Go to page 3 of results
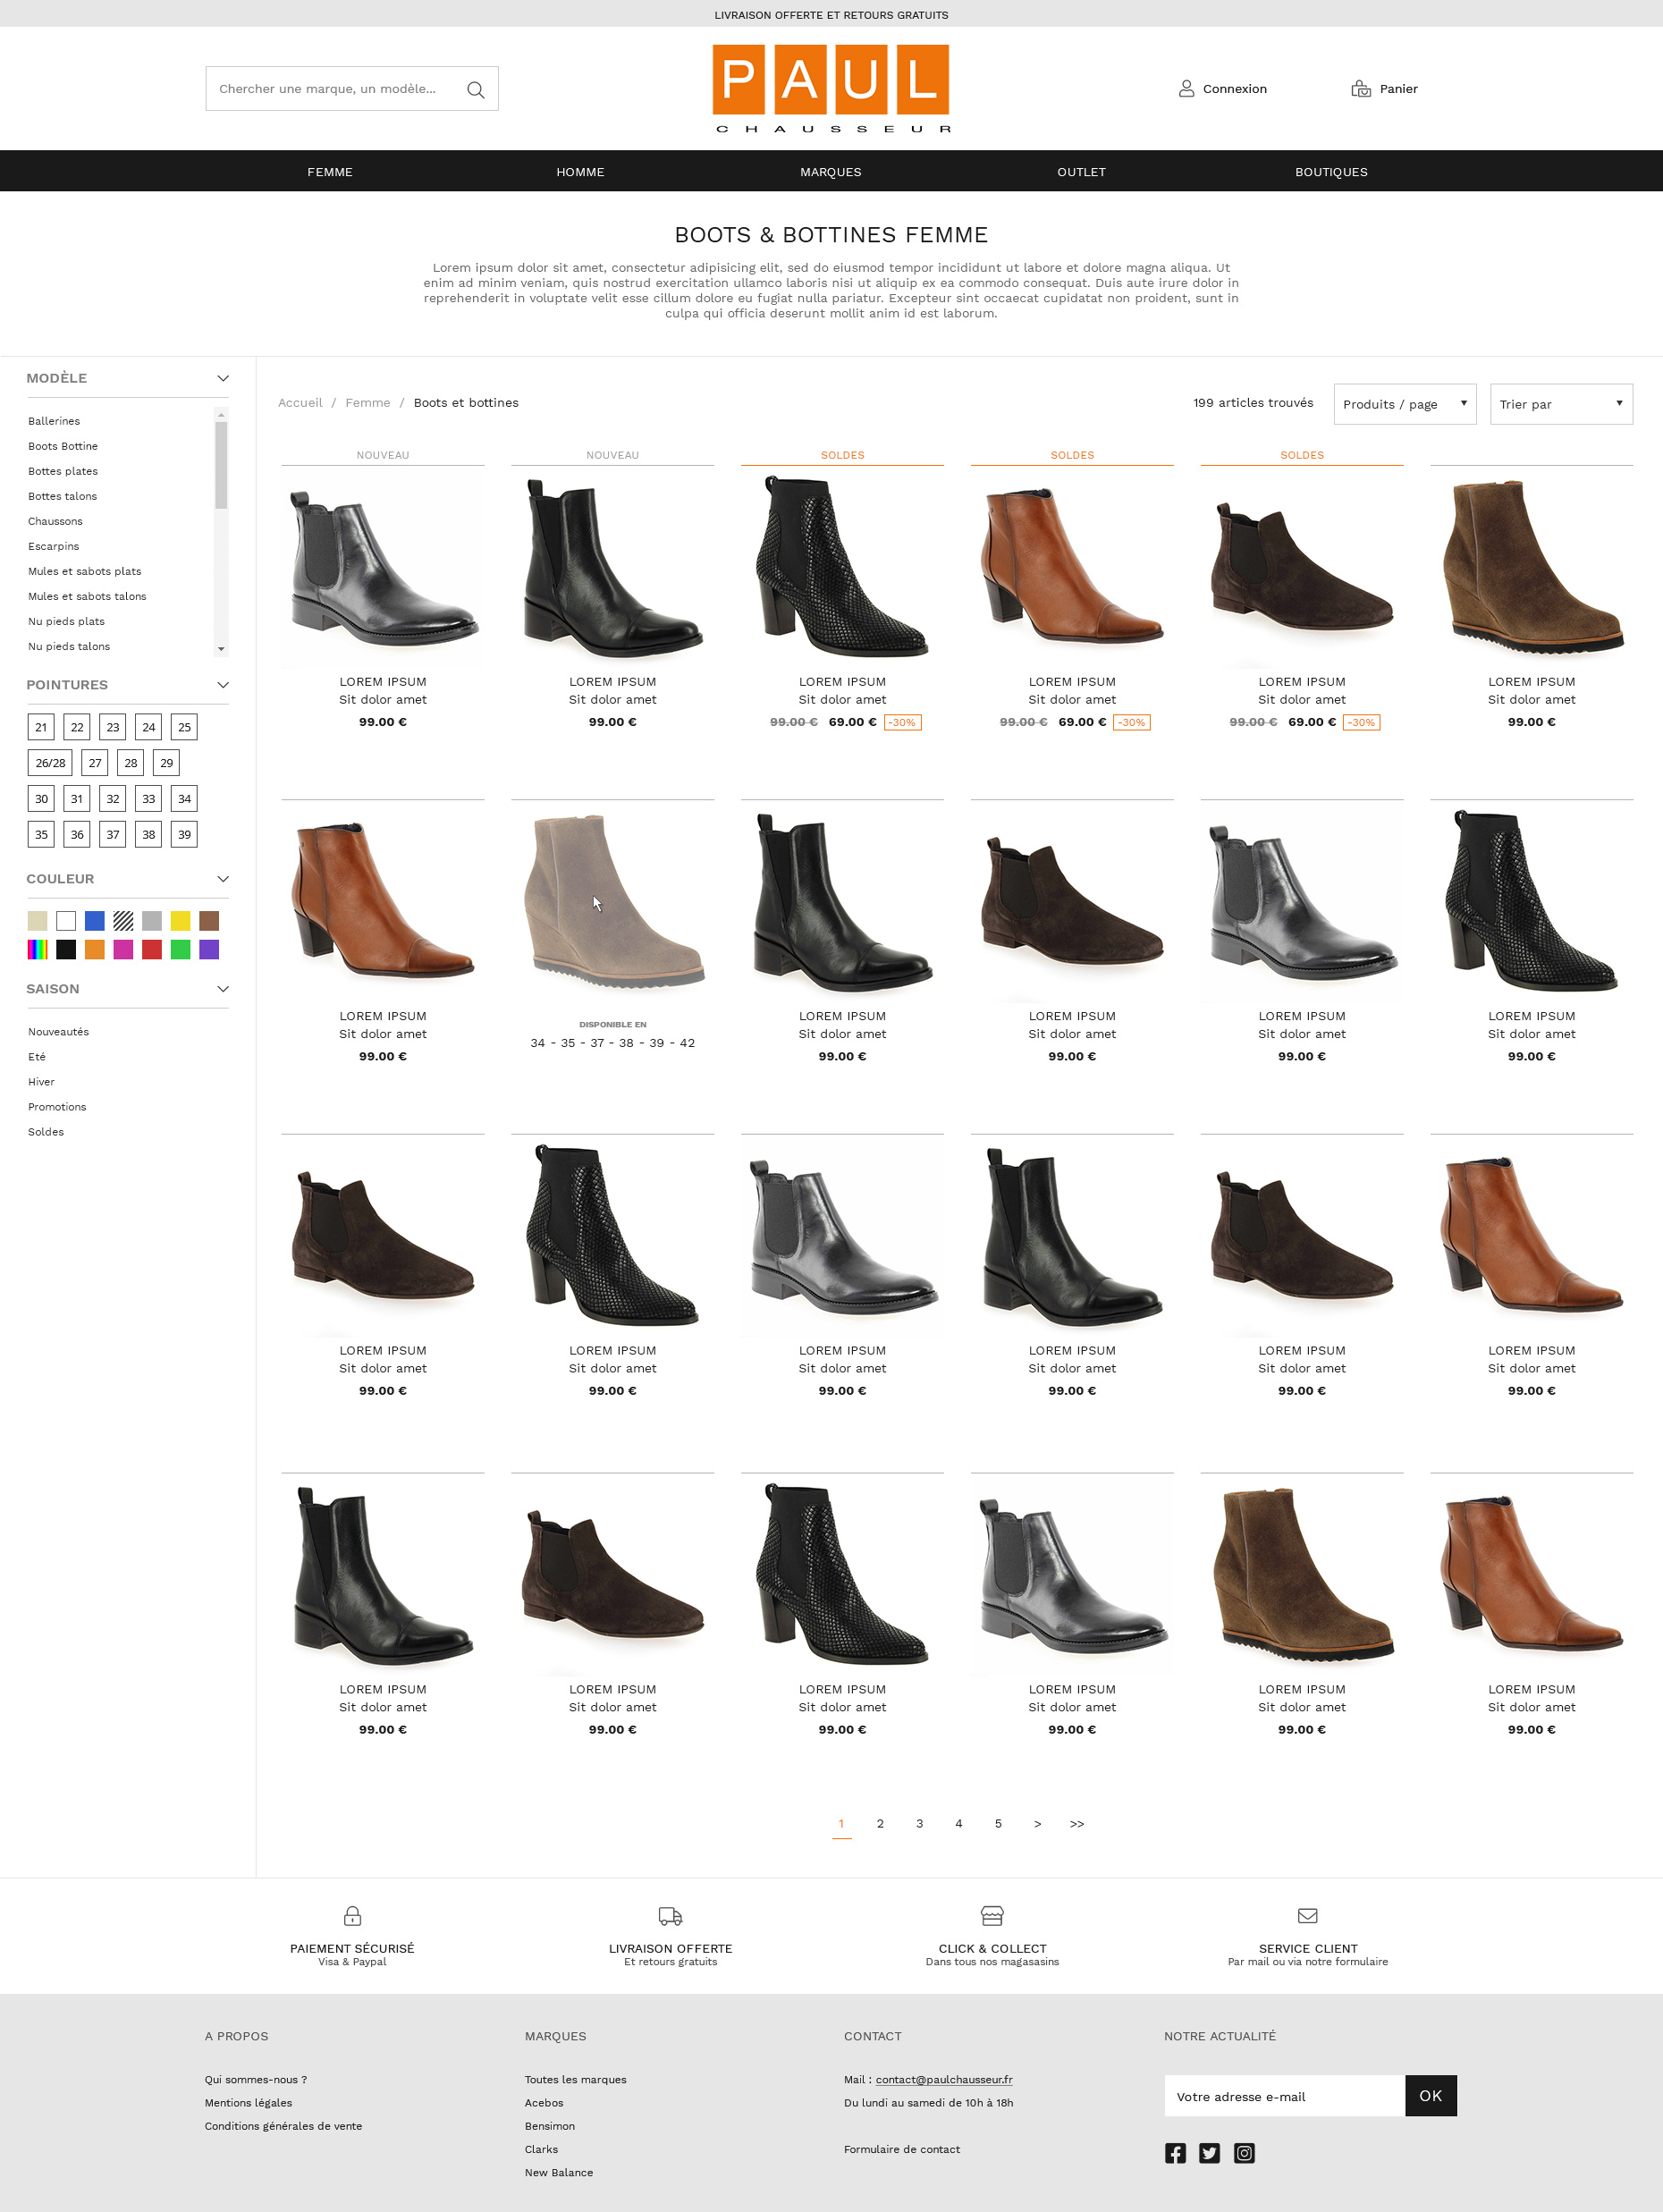The height and width of the screenshot is (2212, 1663). point(919,1823)
